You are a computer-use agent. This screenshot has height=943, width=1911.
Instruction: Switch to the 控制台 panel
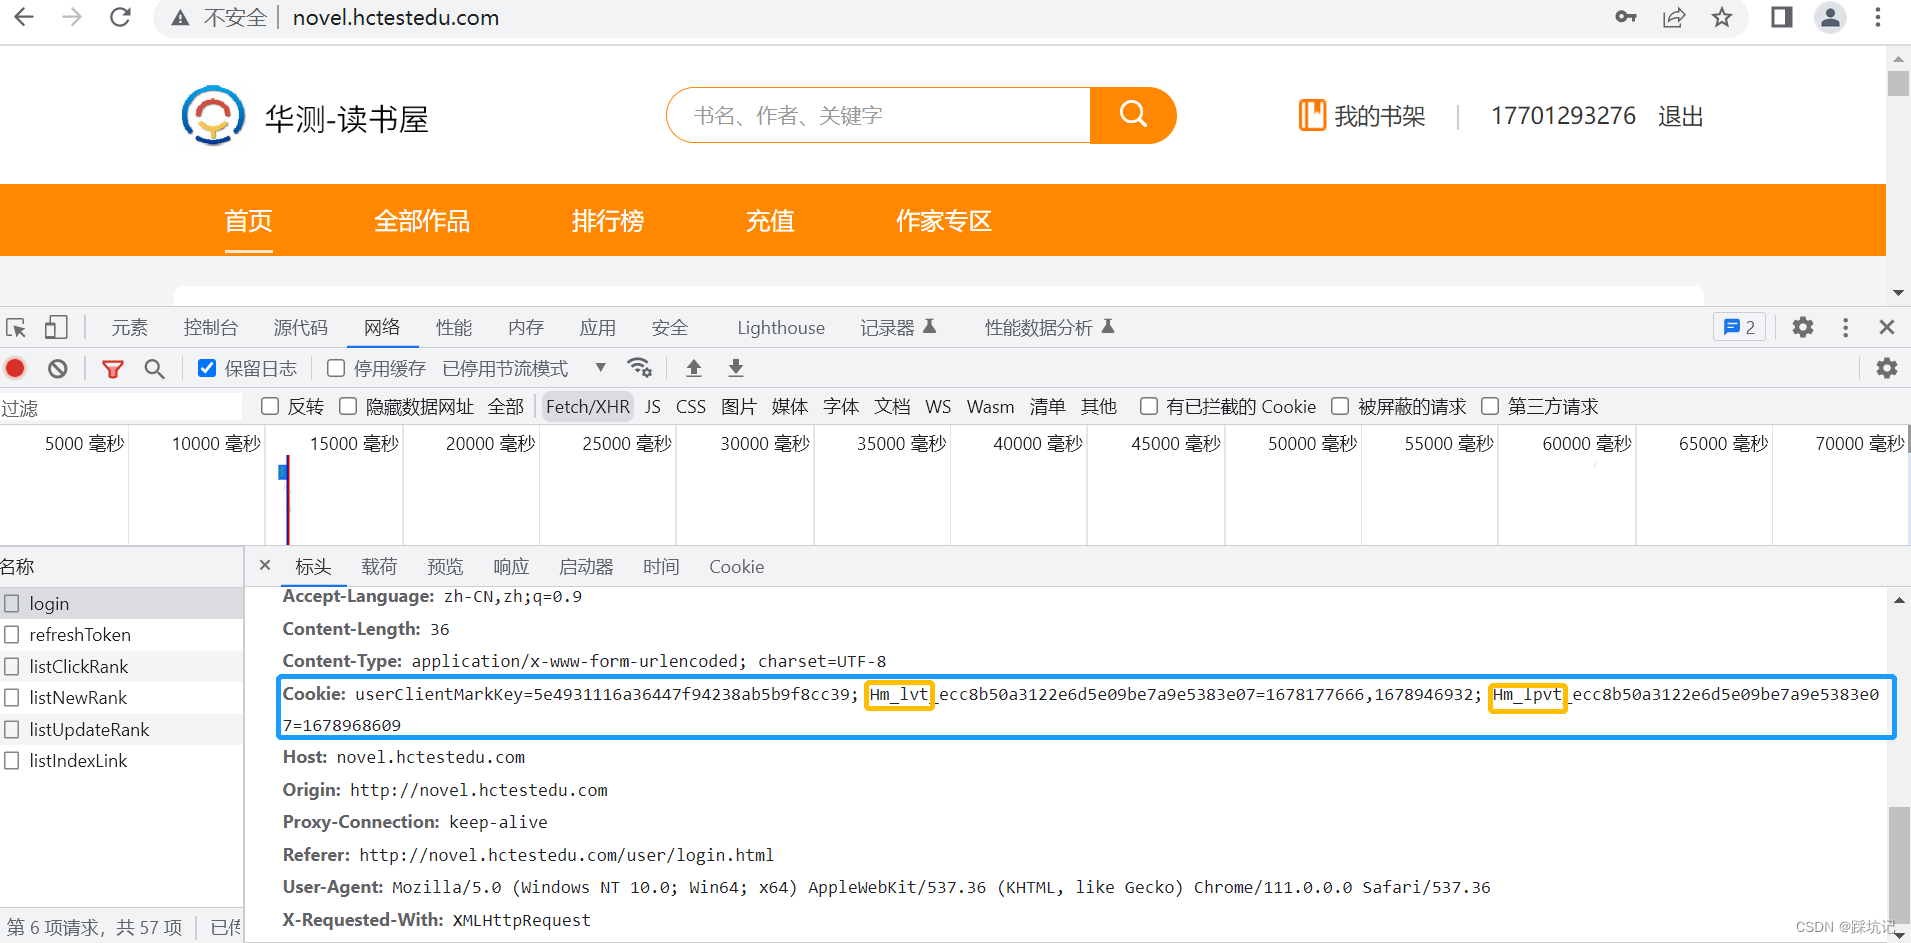(210, 327)
